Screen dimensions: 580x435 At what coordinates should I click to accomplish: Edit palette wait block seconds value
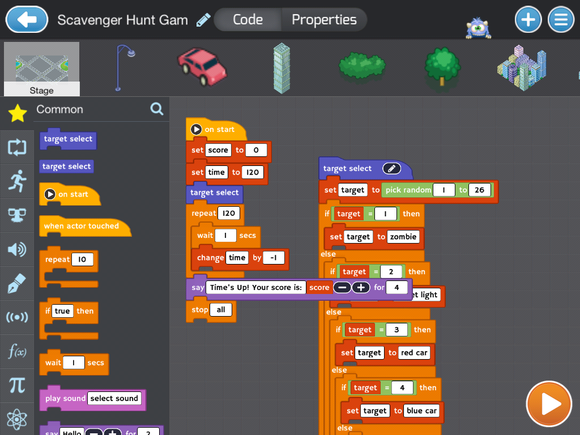coord(73,363)
